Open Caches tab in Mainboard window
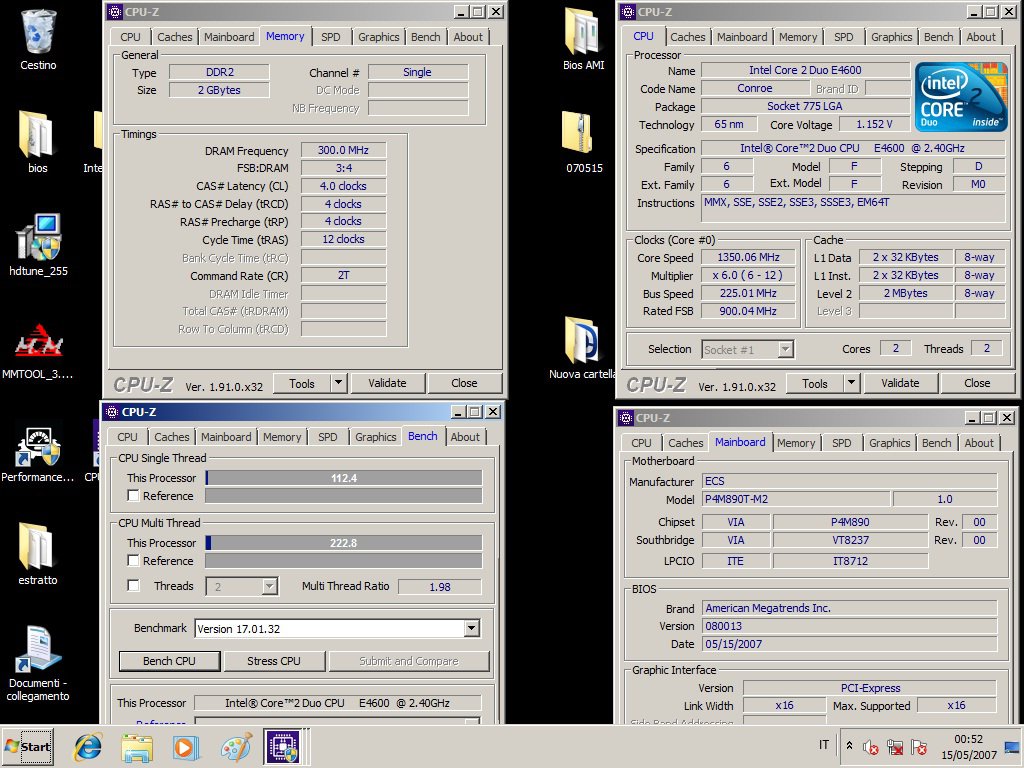Viewport: 1024px width, 768px height. [685, 443]
